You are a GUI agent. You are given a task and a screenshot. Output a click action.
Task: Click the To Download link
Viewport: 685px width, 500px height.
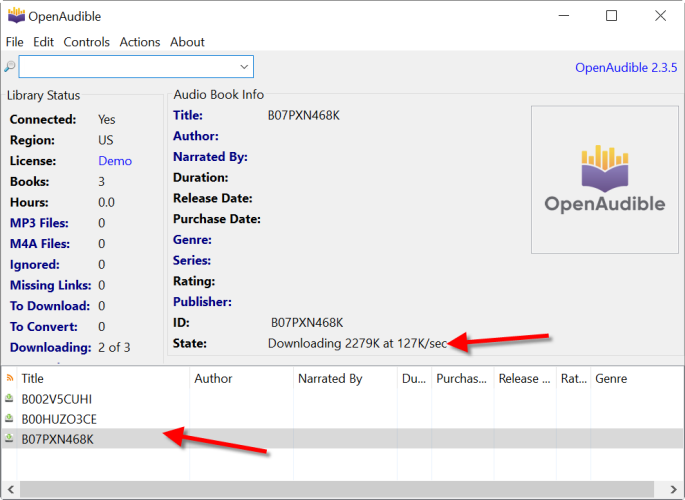(x=50, y=306)
